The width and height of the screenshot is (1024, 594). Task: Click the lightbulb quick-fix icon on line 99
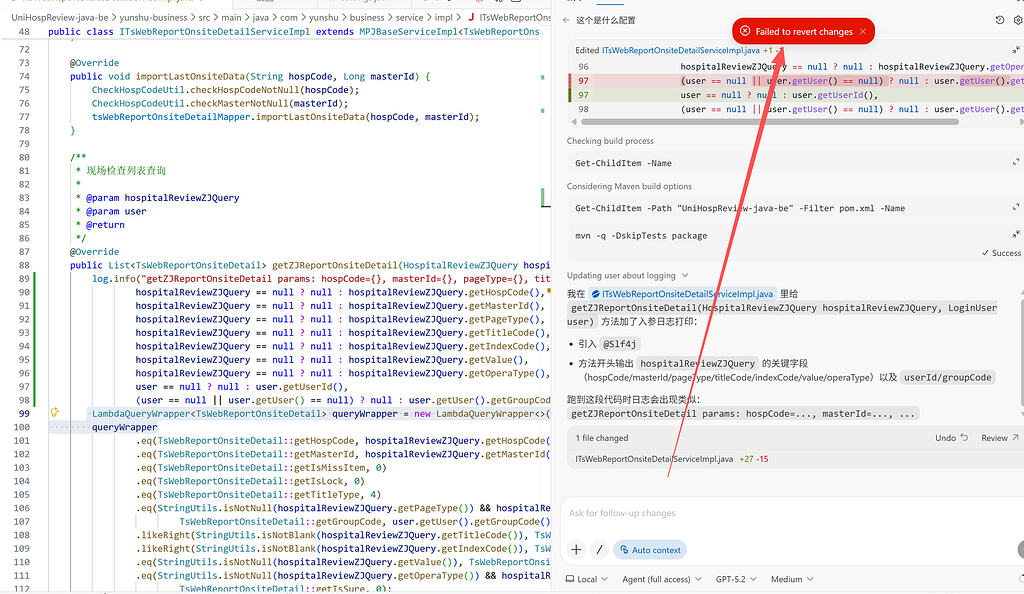(55, 413)
